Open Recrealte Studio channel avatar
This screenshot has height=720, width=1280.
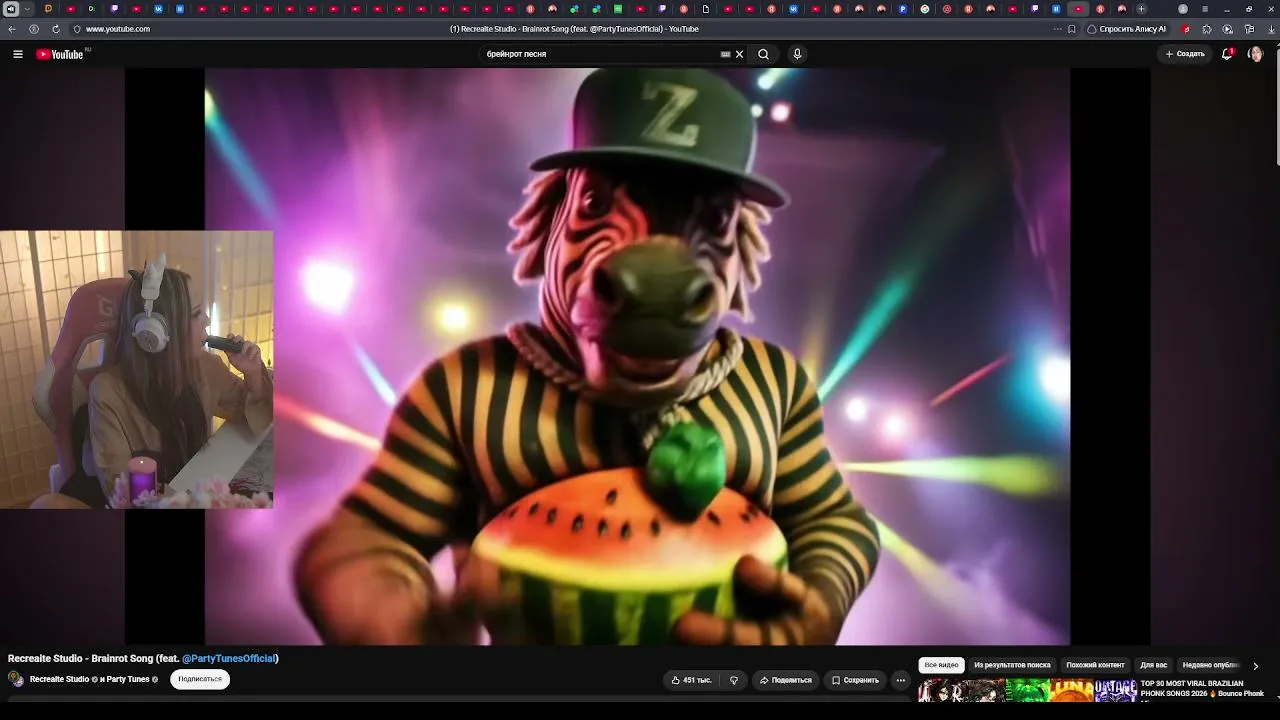16,679
